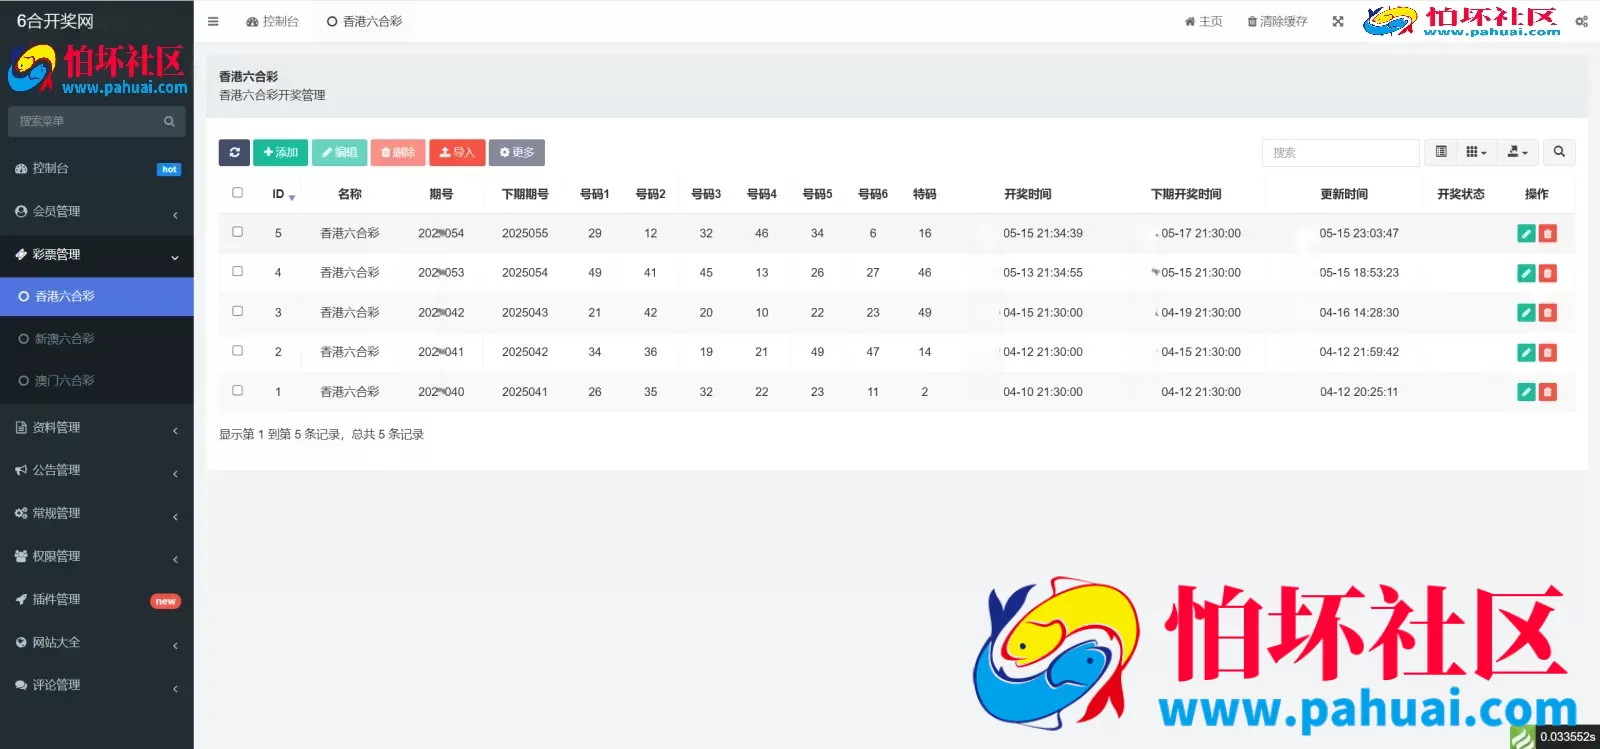Click the search magnifier button beside export
The width and height of the screenshot is (1600, 749).
1559,152
